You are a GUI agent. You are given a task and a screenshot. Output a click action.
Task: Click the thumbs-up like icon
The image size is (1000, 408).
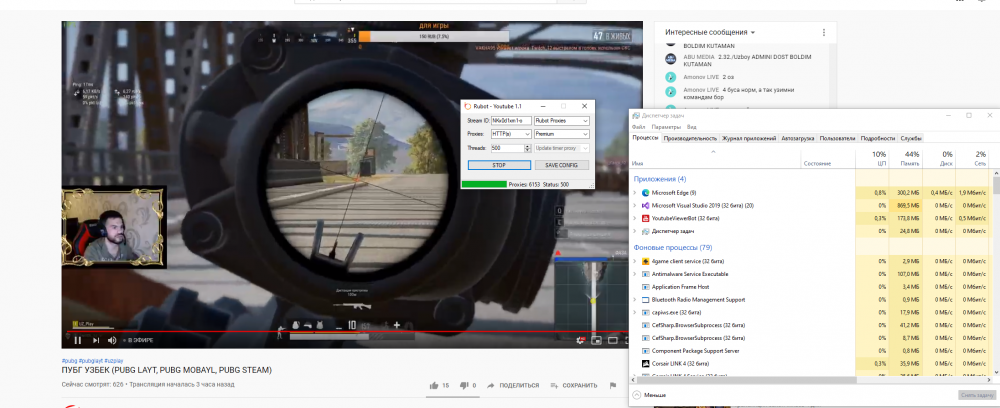tap(433, 385)
